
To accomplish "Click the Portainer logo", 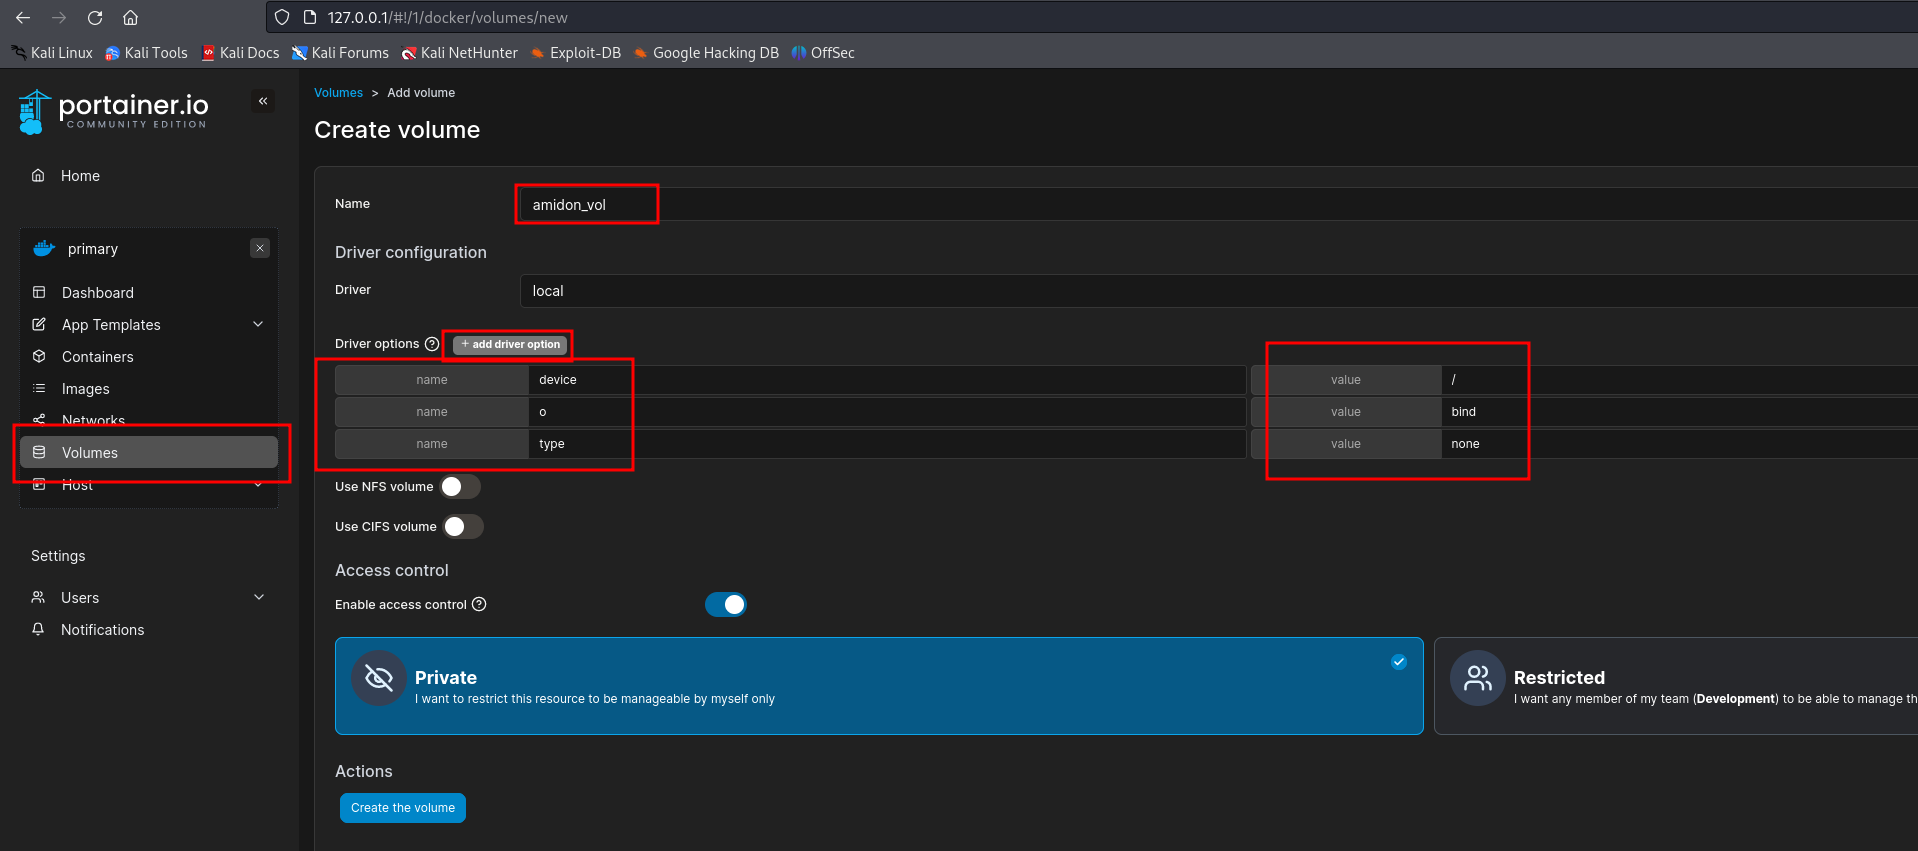I will [x=113, y=111].
